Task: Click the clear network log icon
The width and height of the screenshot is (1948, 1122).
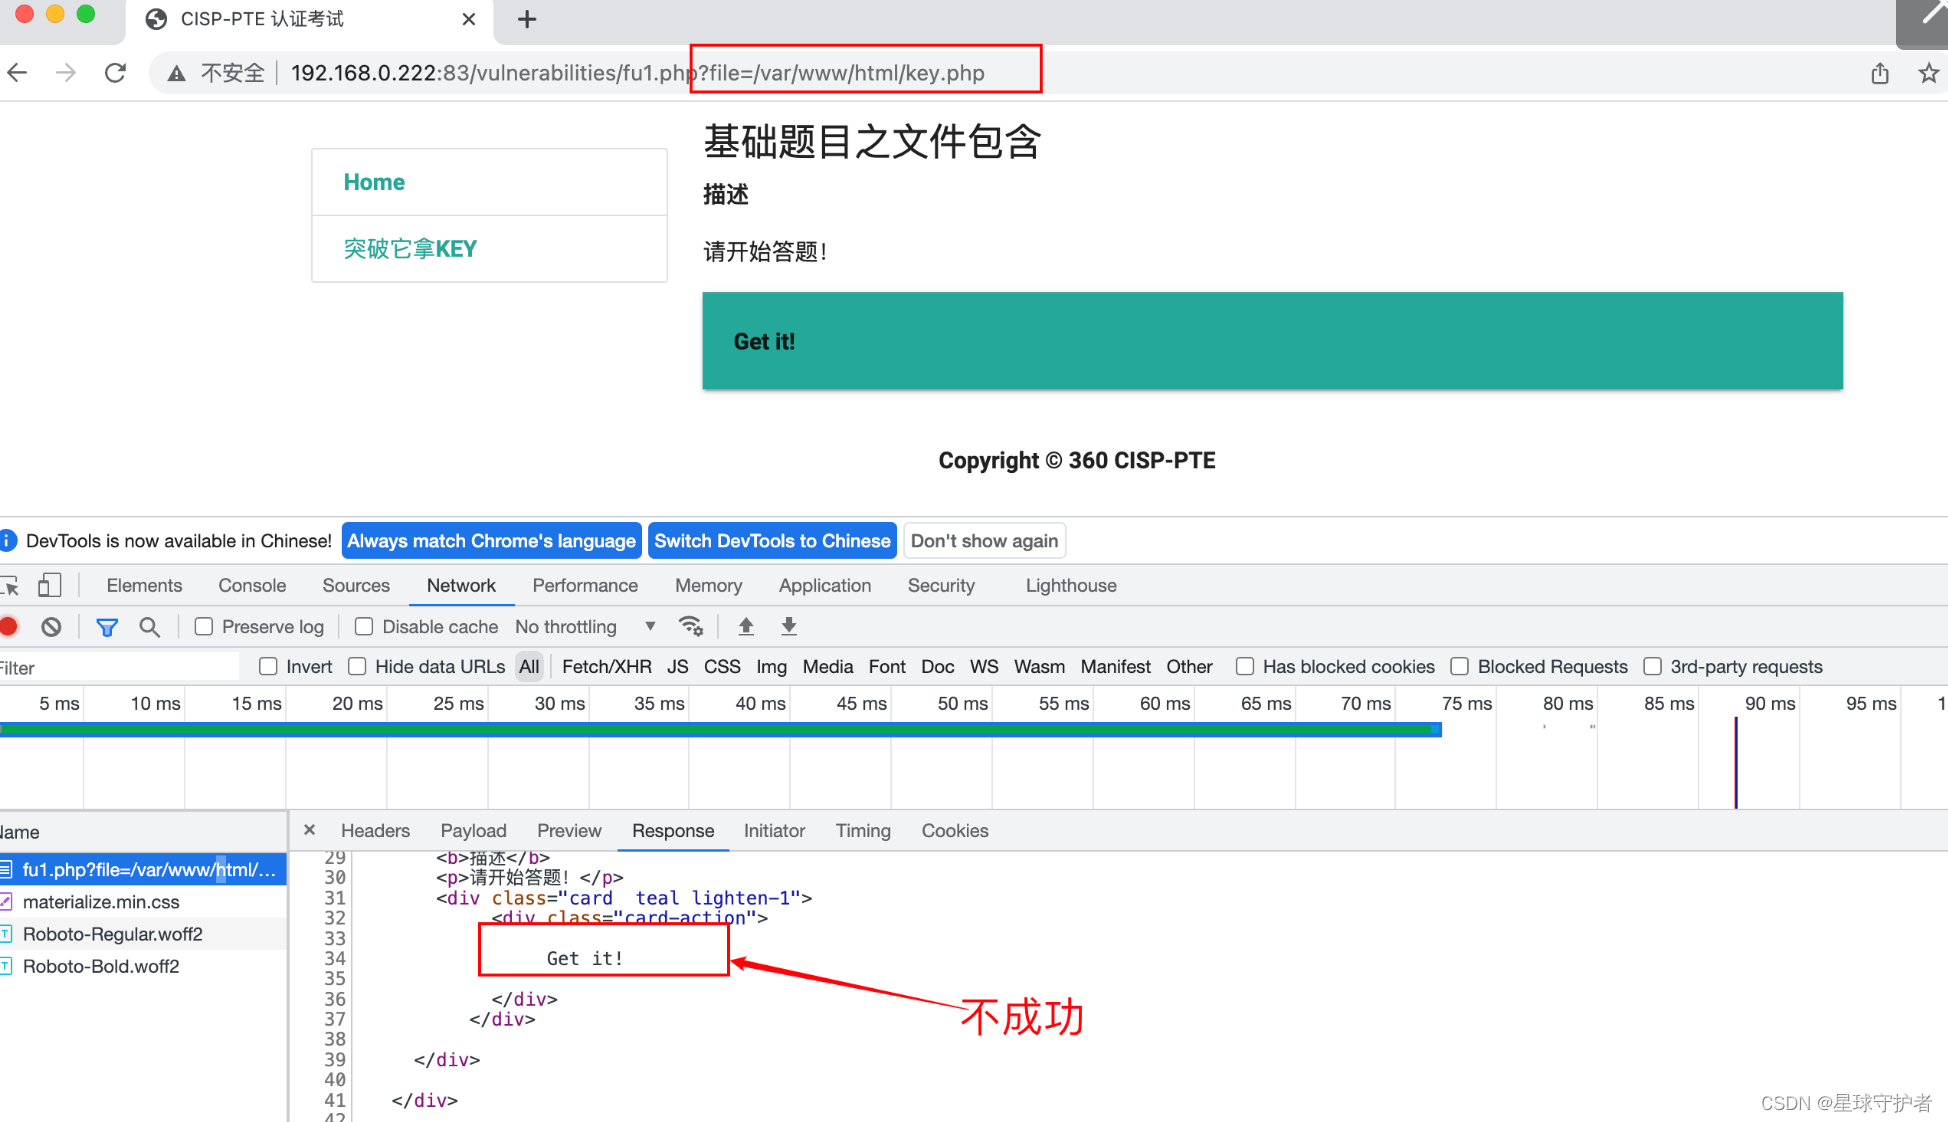Action: [x=51, y=627]
